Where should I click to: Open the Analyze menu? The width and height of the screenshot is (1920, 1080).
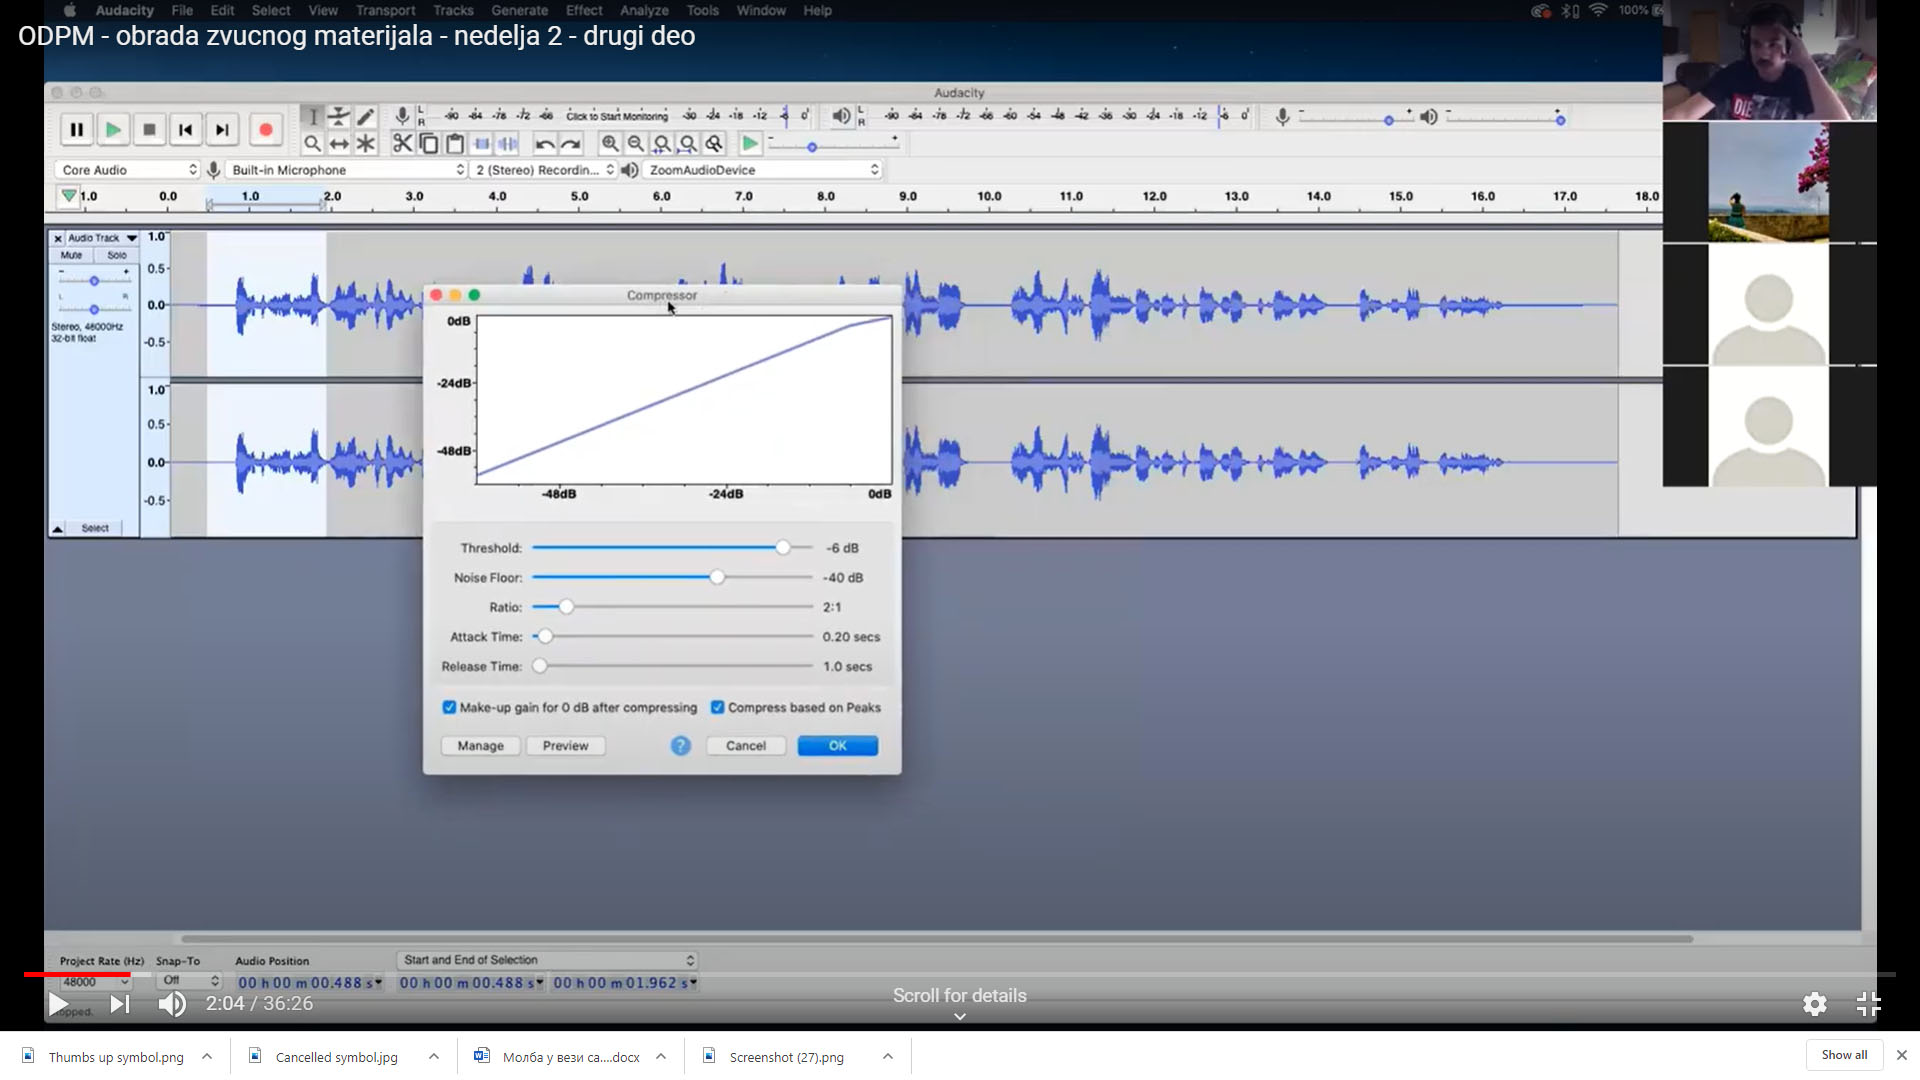click(x=644, y=10)
